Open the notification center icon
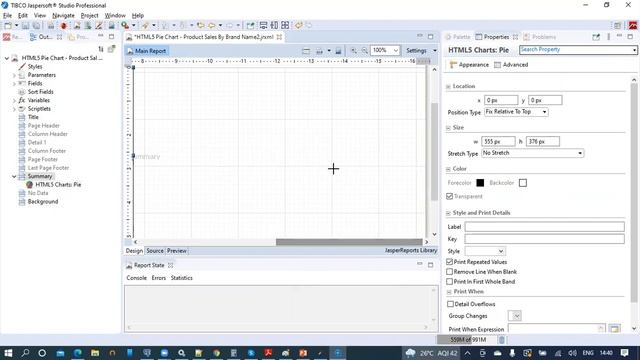 (624, 353)
